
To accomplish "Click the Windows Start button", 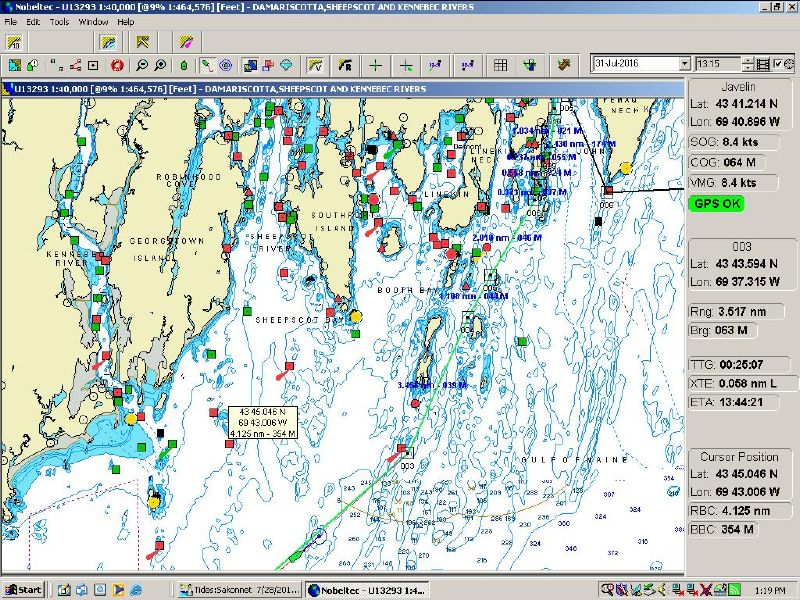I will pyautogui.click(x=23, y=589).
